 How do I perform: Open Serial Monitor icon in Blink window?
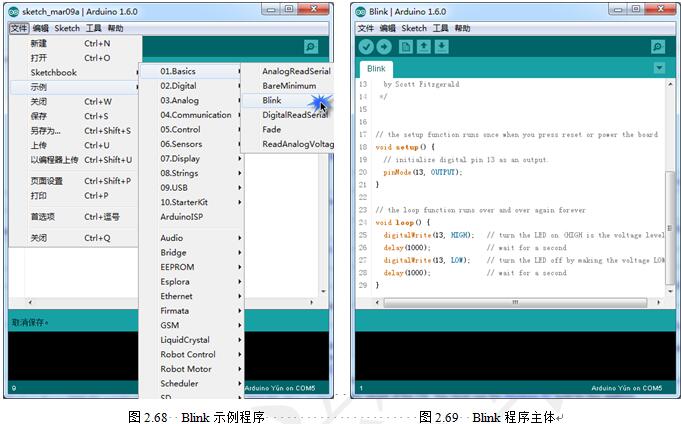[x=658, y=46]
